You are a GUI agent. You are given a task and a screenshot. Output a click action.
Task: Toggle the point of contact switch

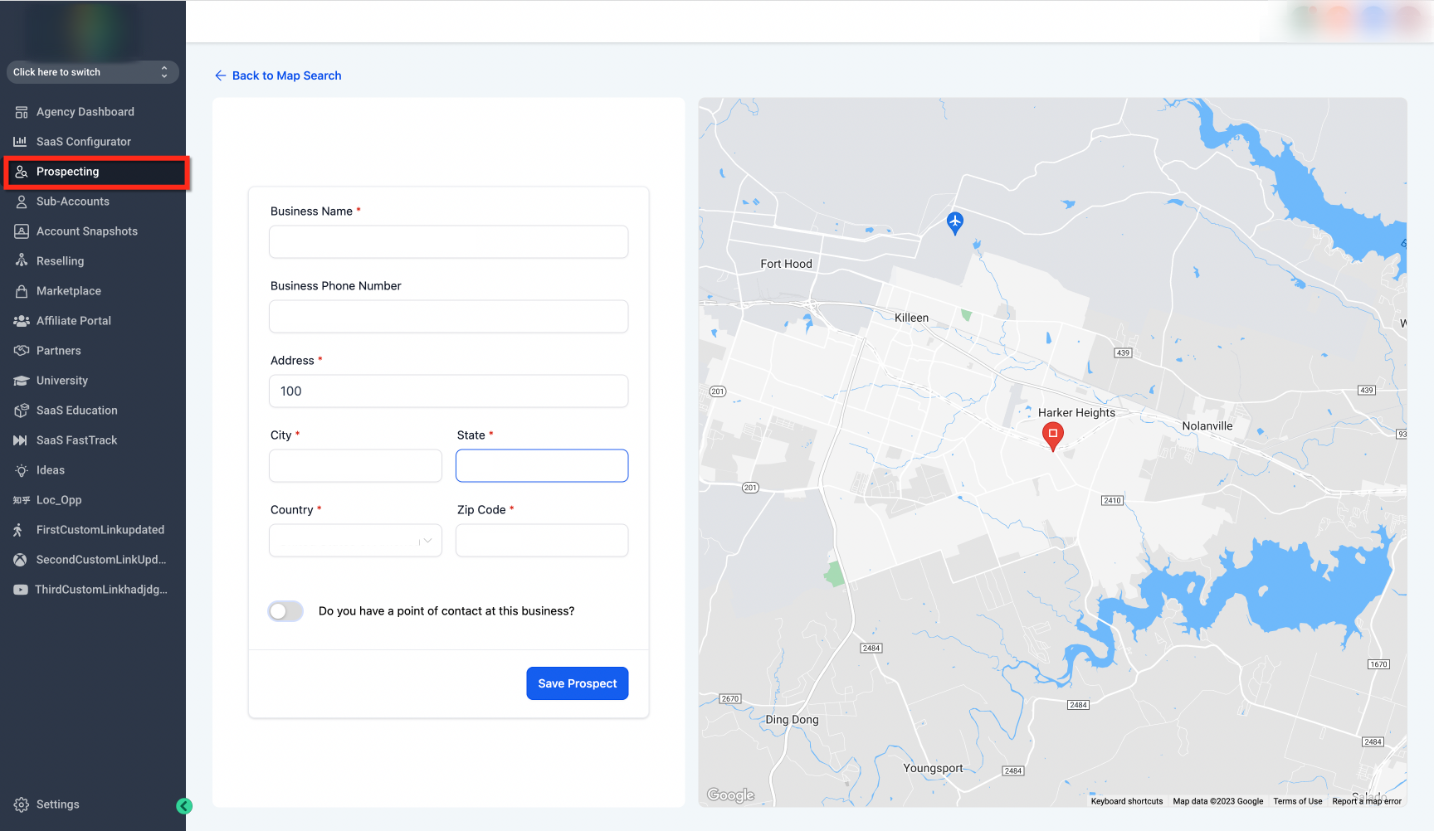pos(285,611)
